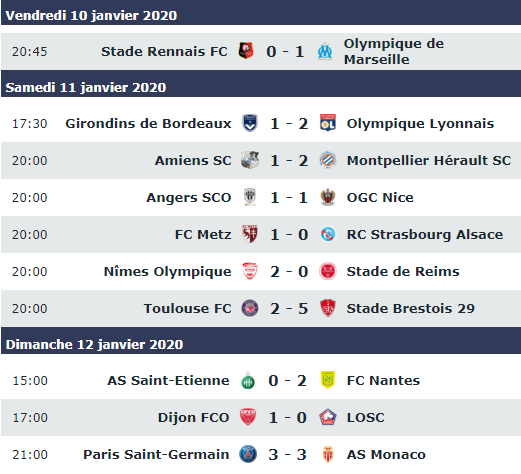This screenshot has height=474, width=521.
Task: Click the FC Nantes yellow crest
Action: click(328, 380)
